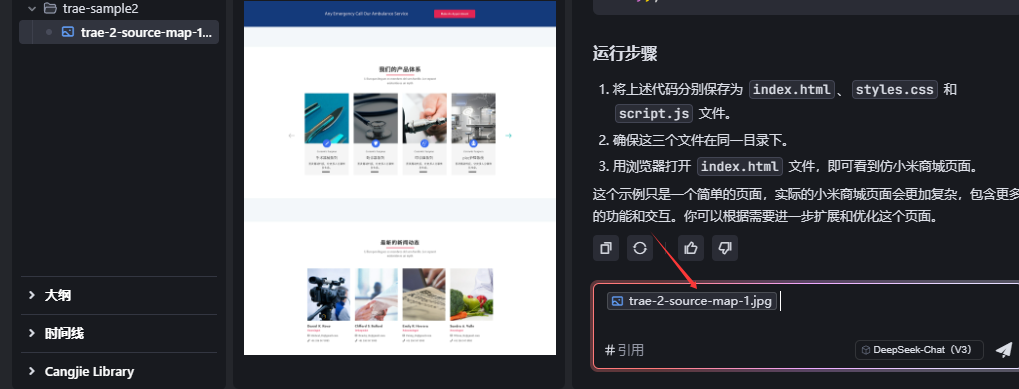Click the image icon inside the attachment chip
This screenshot has width=1019, height=389.
pos(618,301)
